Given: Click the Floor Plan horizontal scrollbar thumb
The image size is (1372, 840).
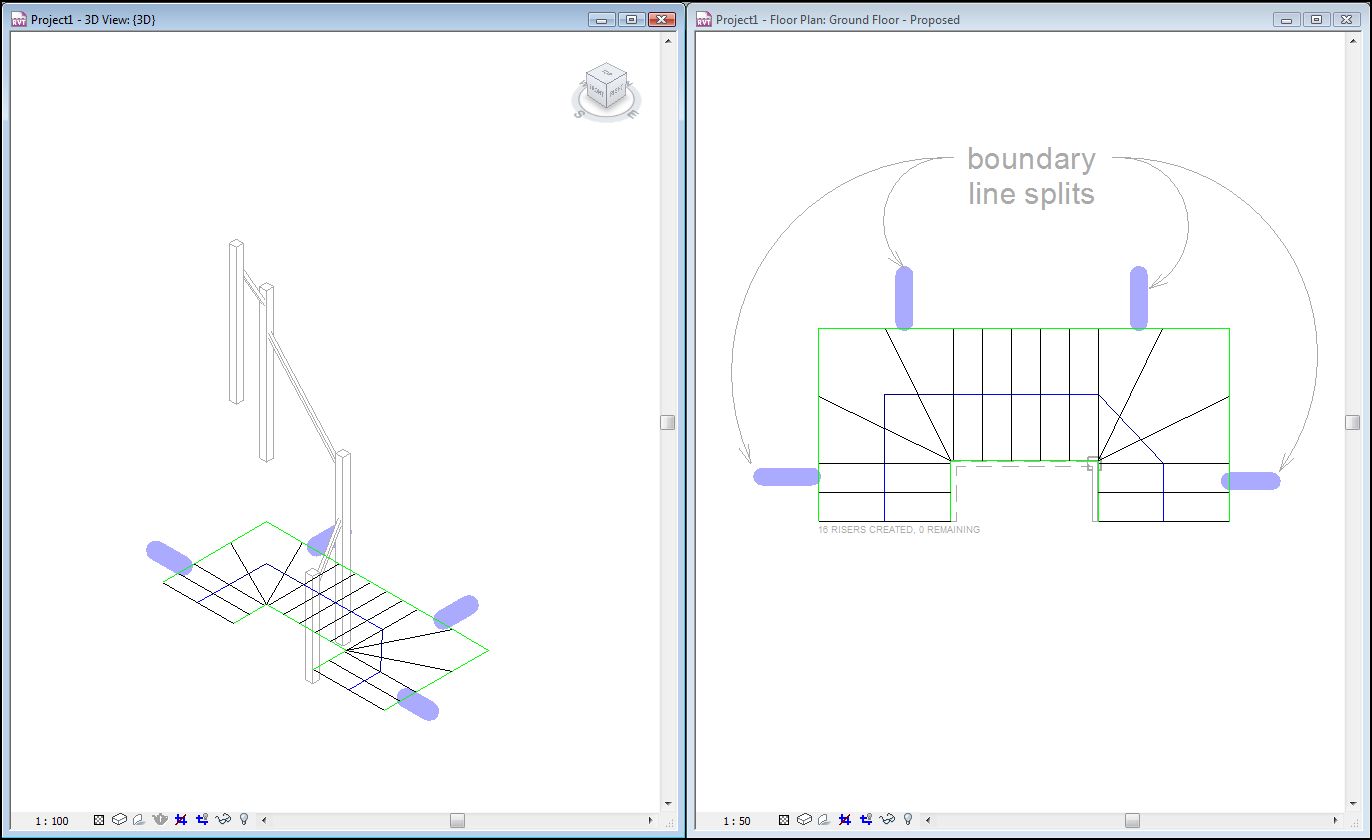Looking at the screenshot, I should tap(1132, 821).
